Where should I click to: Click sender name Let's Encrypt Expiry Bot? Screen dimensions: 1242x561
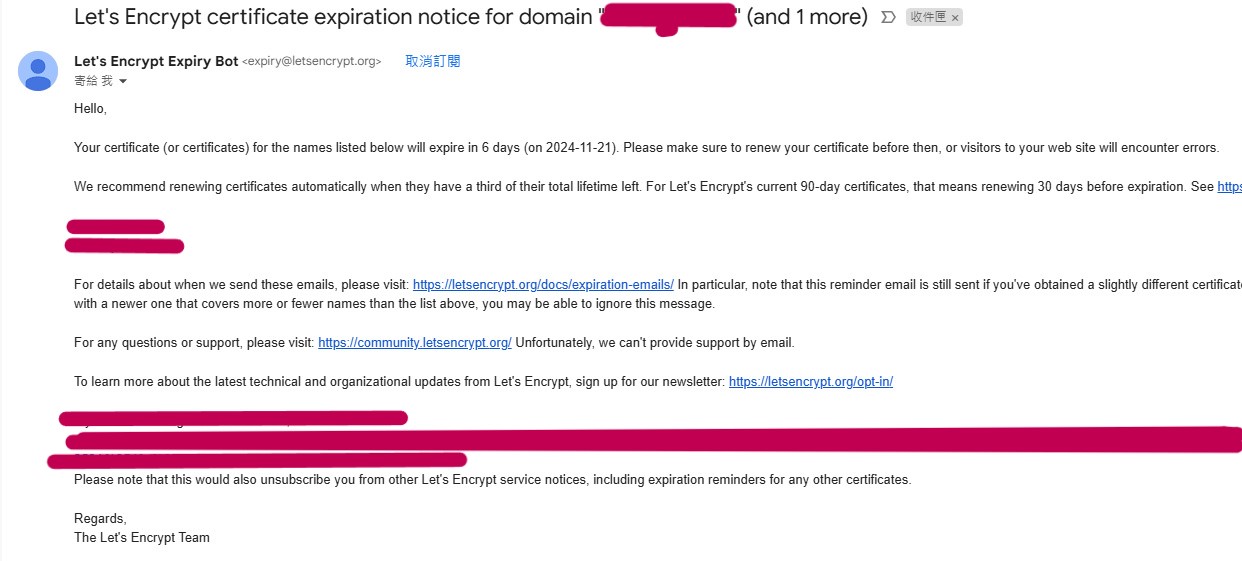pyautogui.click(x=156, y=61)
